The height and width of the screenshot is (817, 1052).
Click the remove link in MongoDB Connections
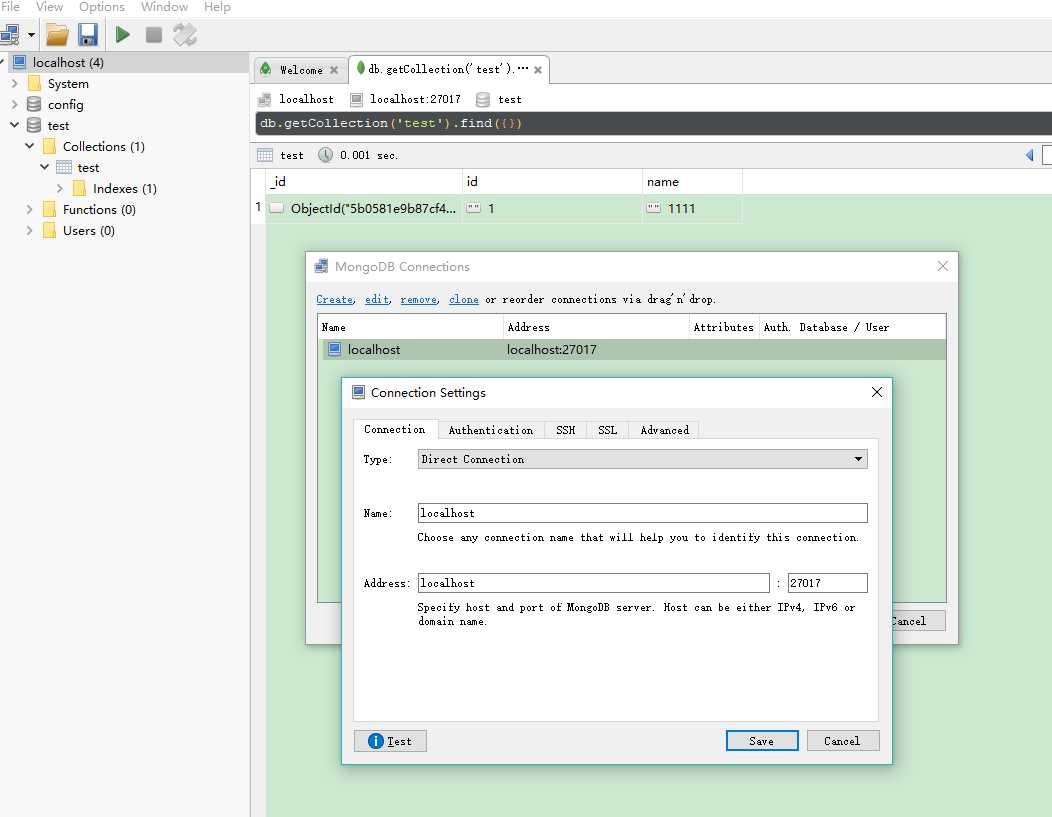point(418,299)
